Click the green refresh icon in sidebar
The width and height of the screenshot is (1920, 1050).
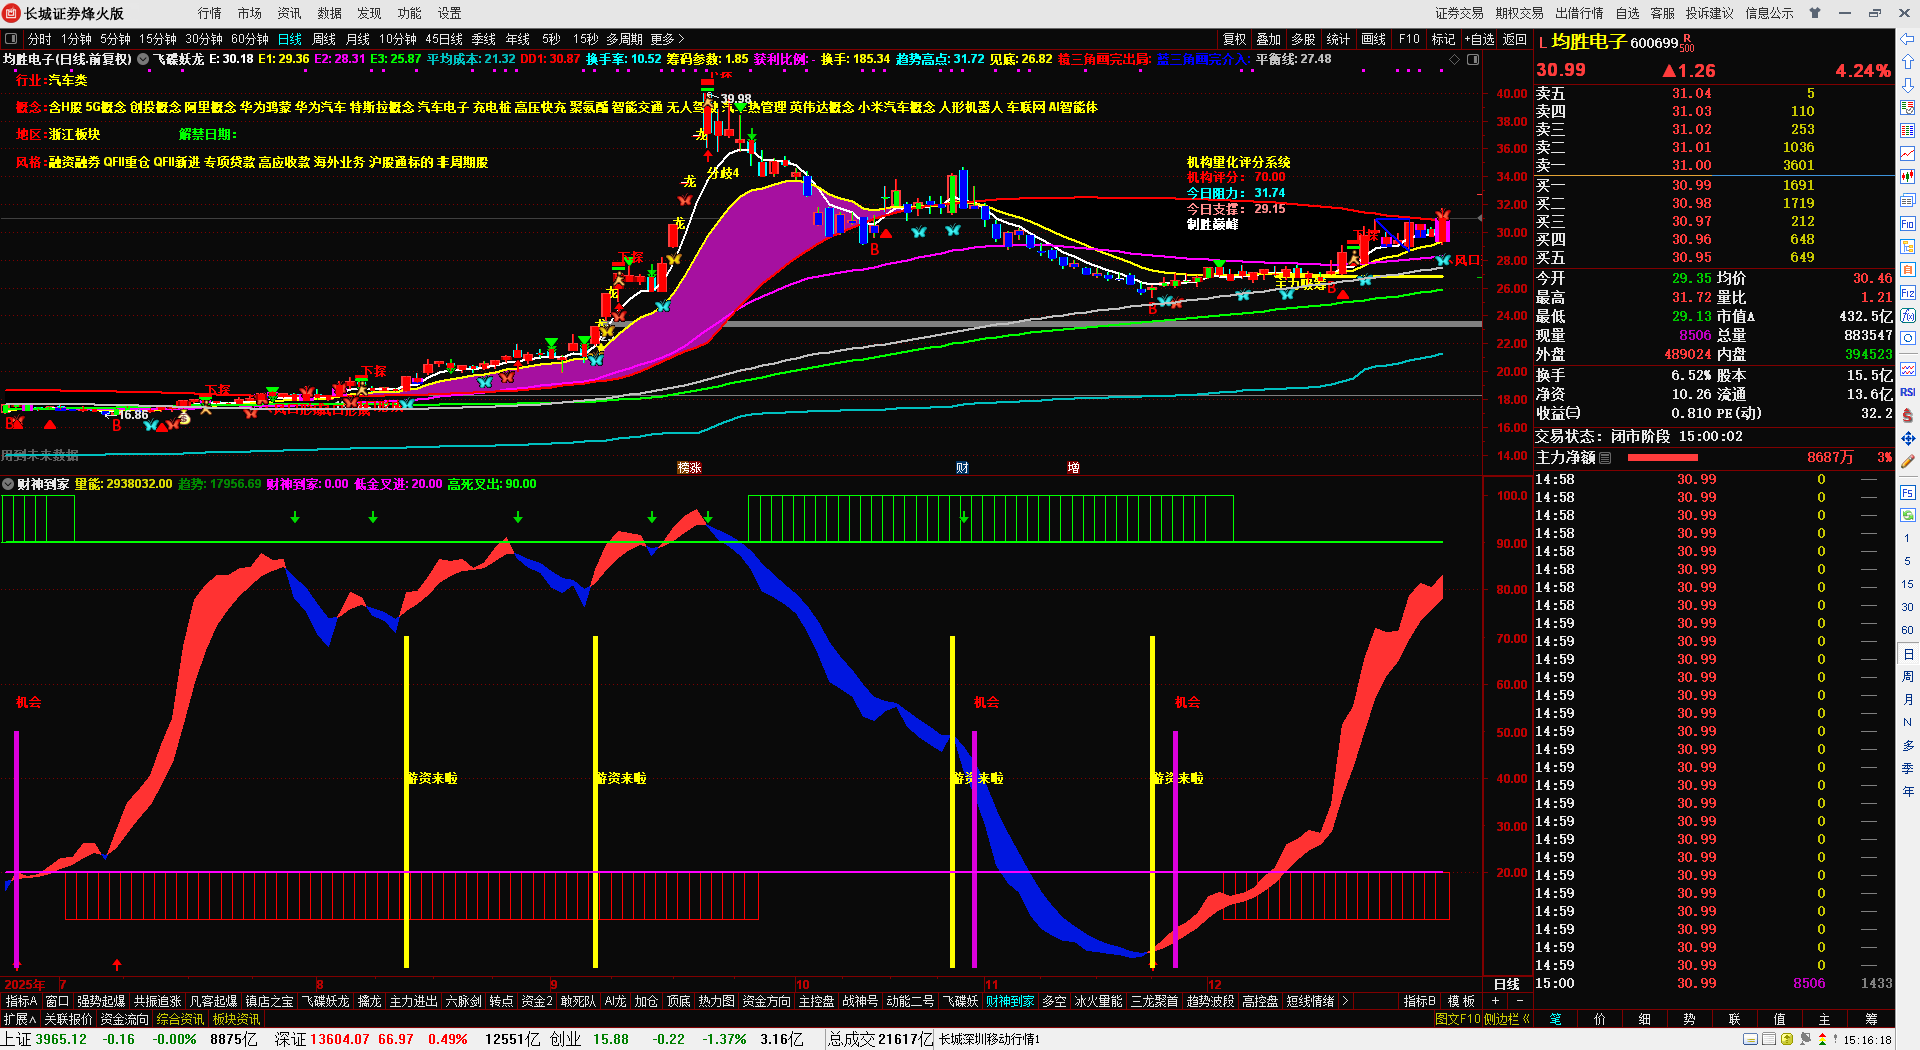[1908, 515]
